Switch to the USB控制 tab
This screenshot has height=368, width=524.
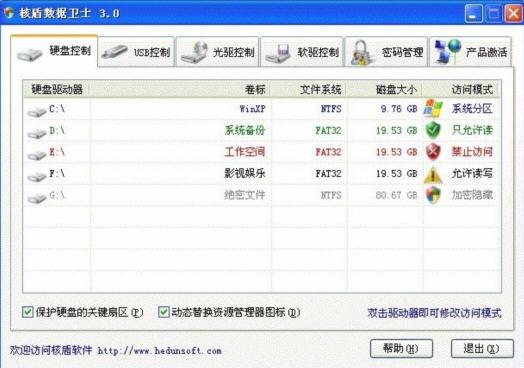(x=136, y=52)
